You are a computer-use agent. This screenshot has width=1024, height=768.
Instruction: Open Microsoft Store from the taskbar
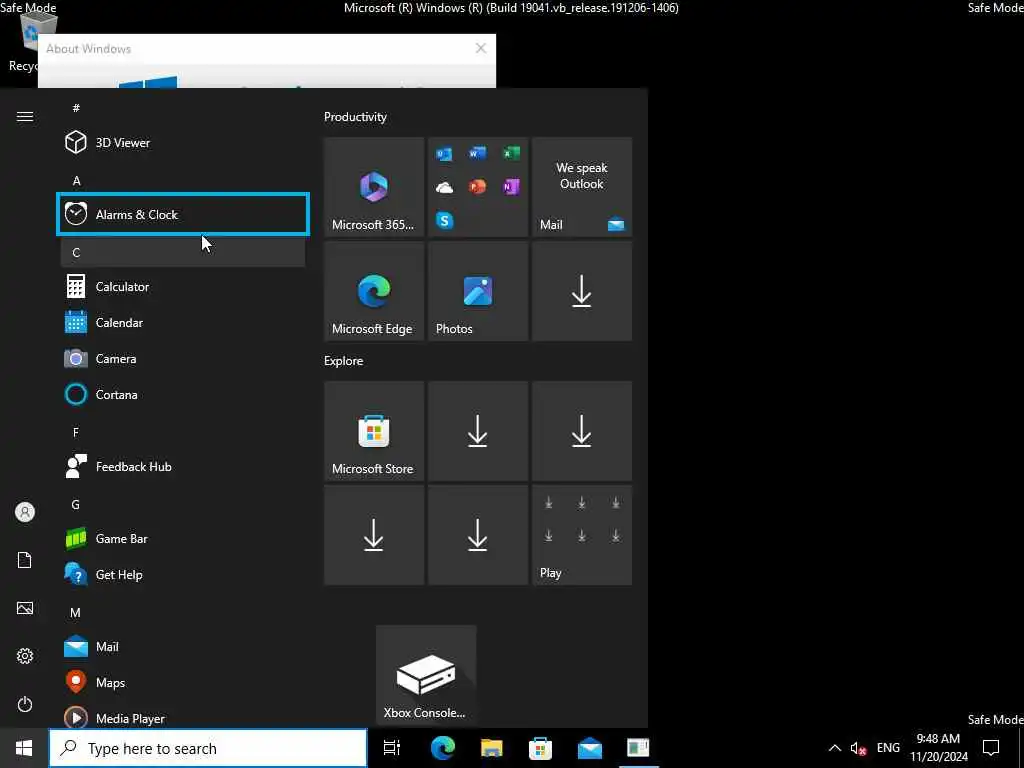[540, 748]
